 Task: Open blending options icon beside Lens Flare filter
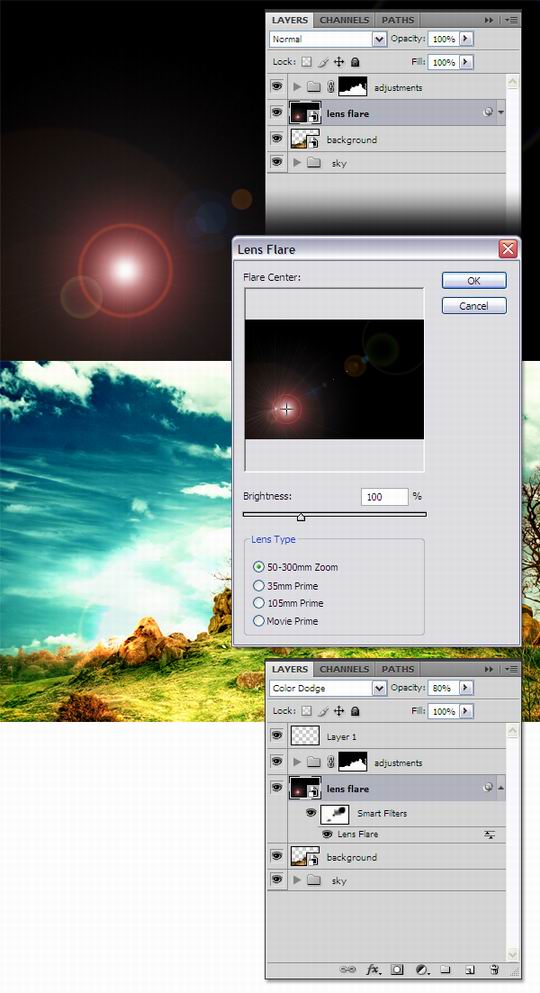click(x=489, y=835)
